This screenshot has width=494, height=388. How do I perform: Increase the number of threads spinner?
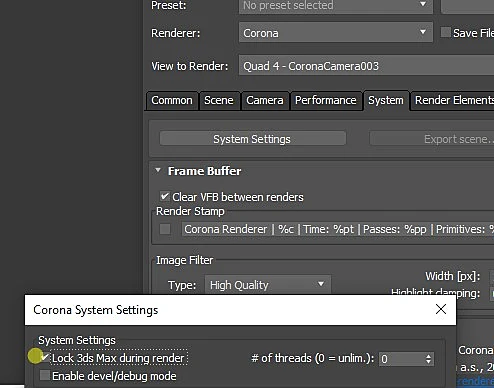click(429, 356)
